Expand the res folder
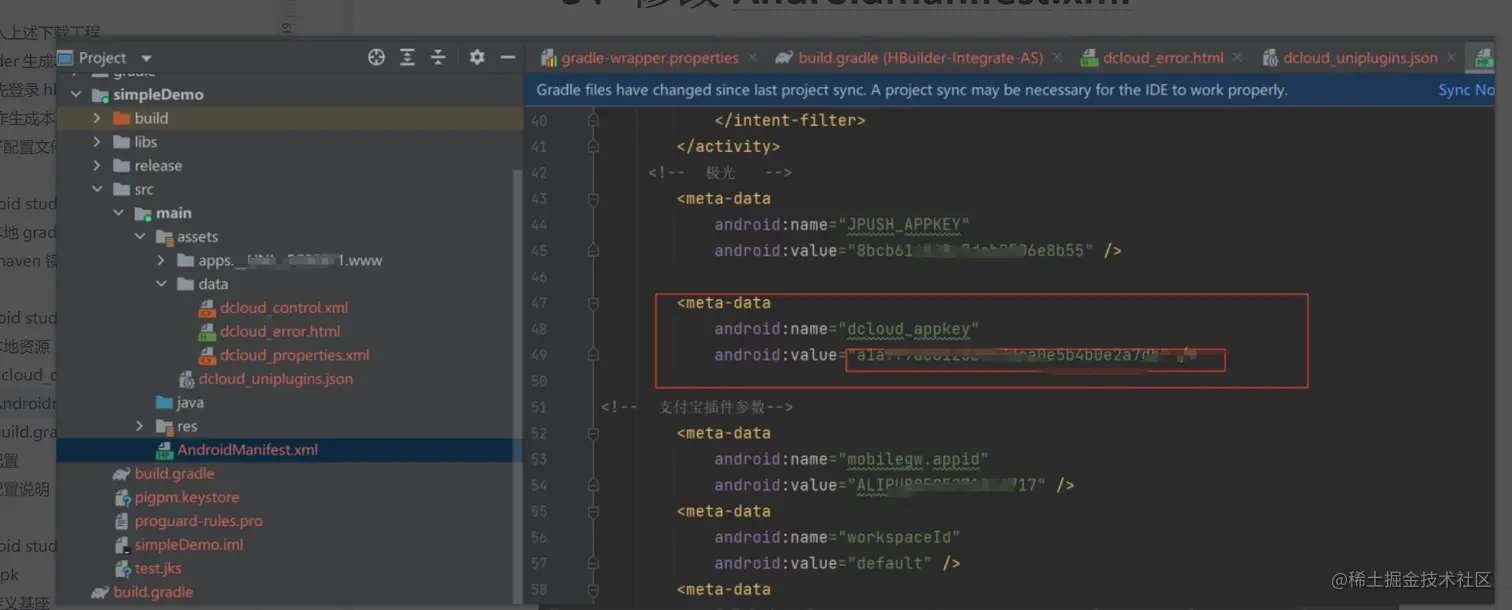 [x=140, y=426]
